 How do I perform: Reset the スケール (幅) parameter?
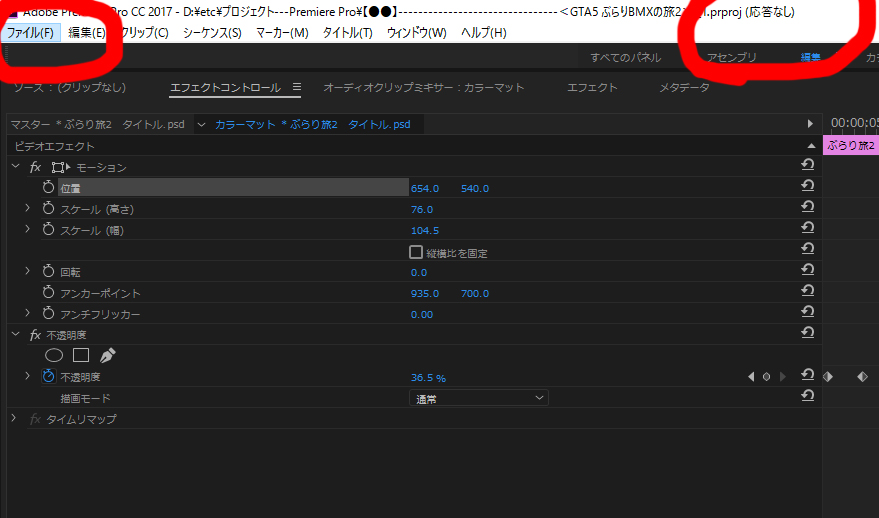(x=807, y=228)
